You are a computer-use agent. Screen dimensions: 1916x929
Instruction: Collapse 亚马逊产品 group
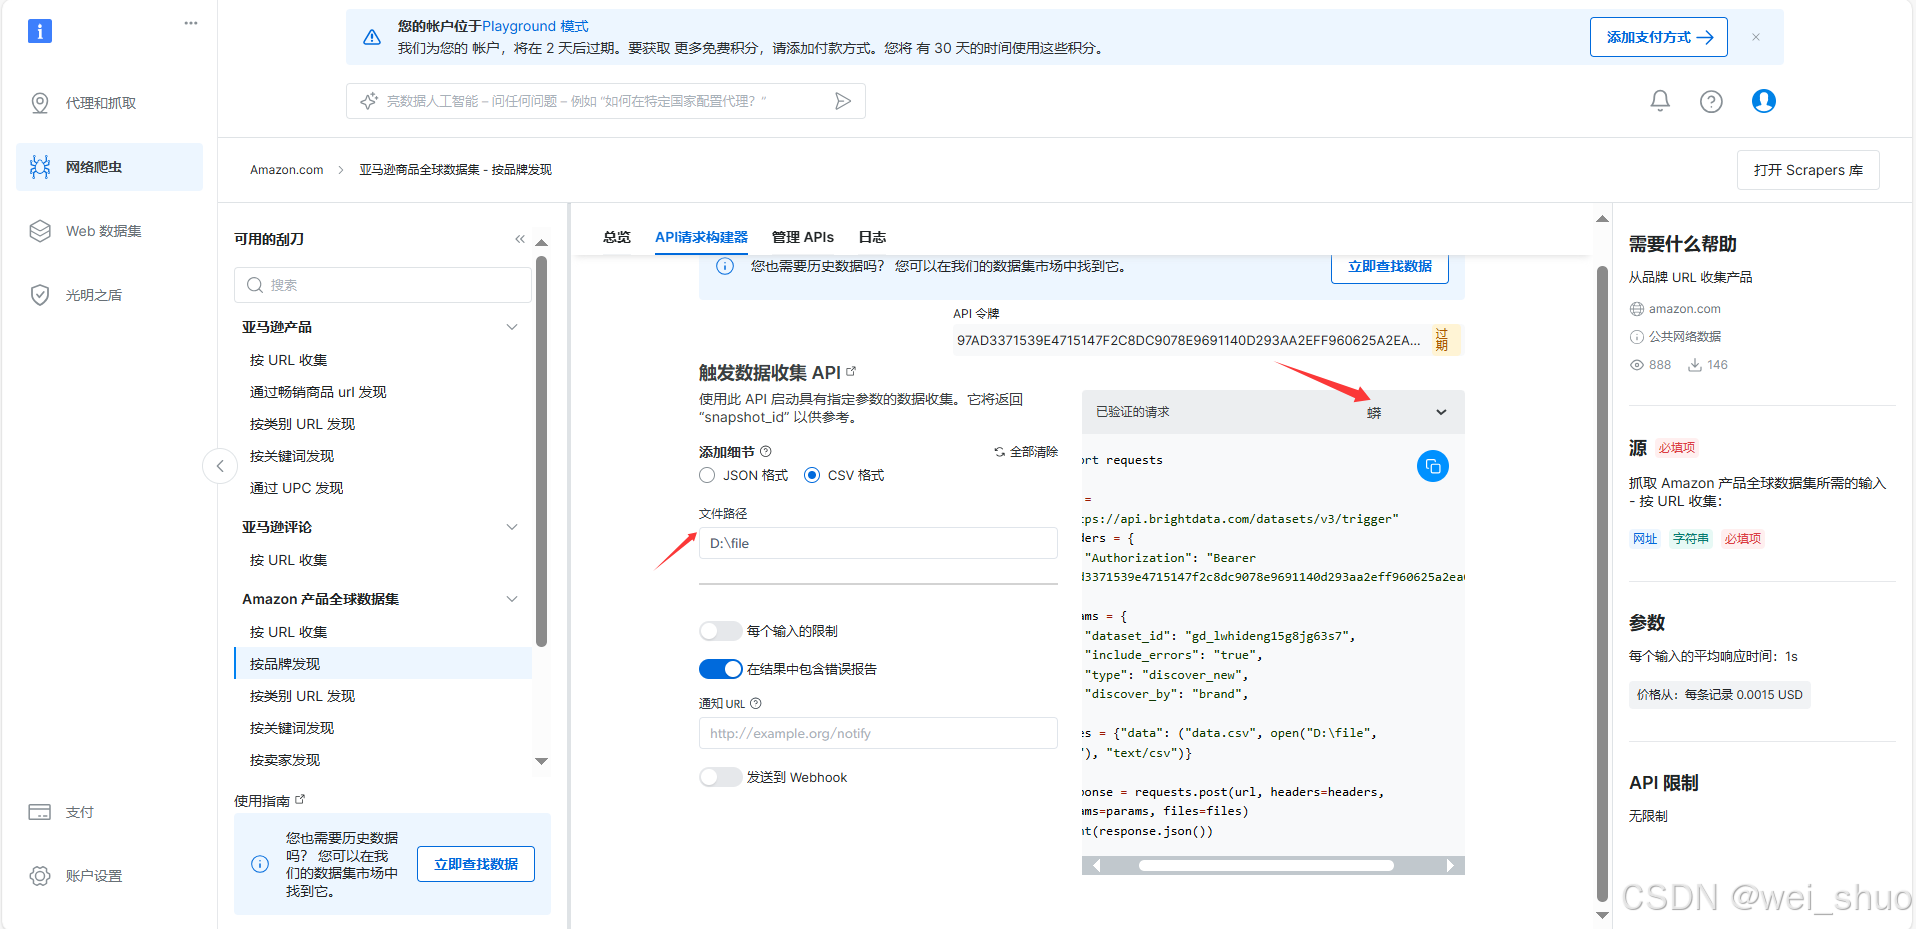[512, 327]
